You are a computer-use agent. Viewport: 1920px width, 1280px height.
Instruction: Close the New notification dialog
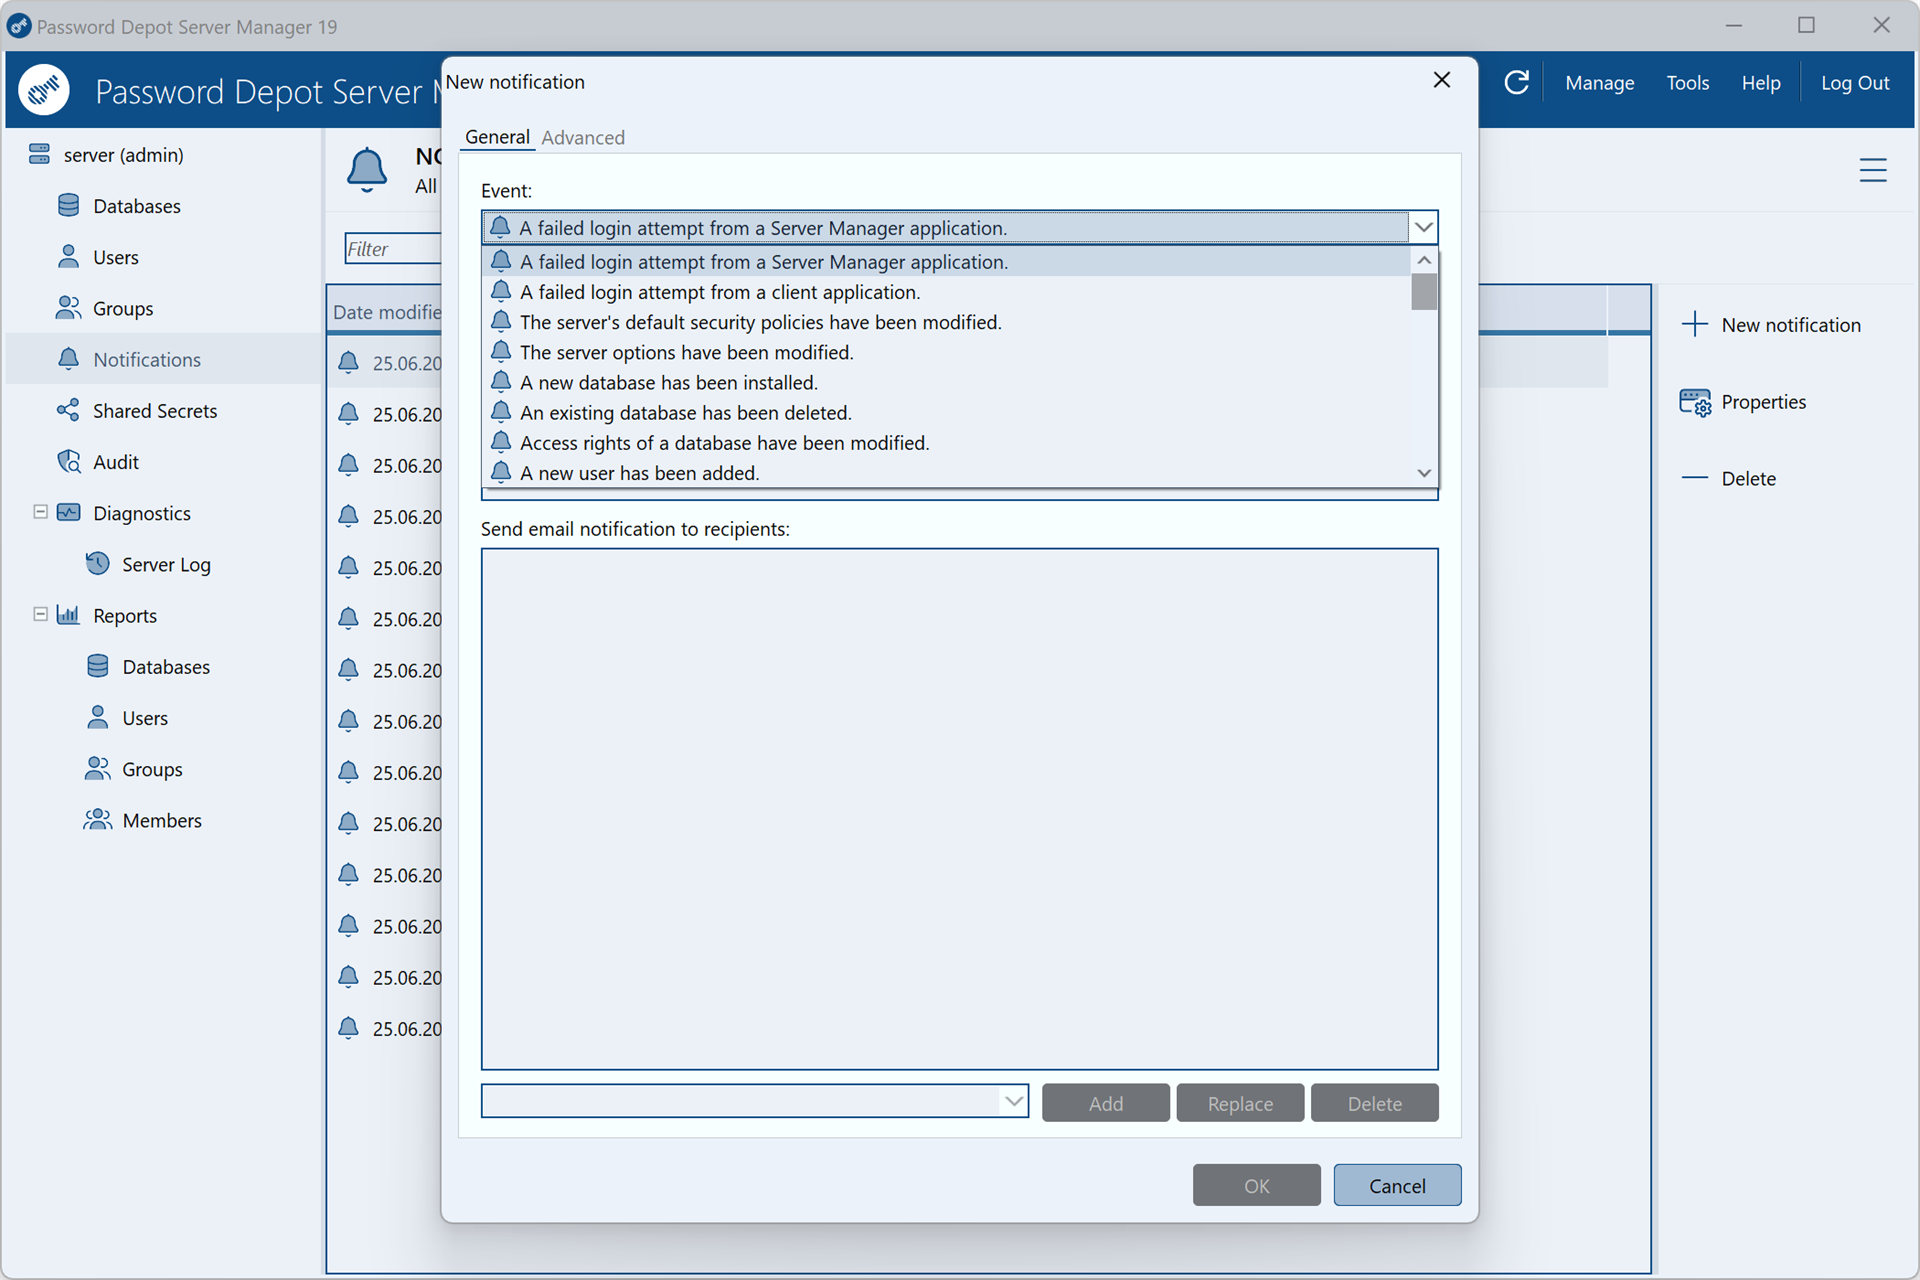pos(1441,80)
